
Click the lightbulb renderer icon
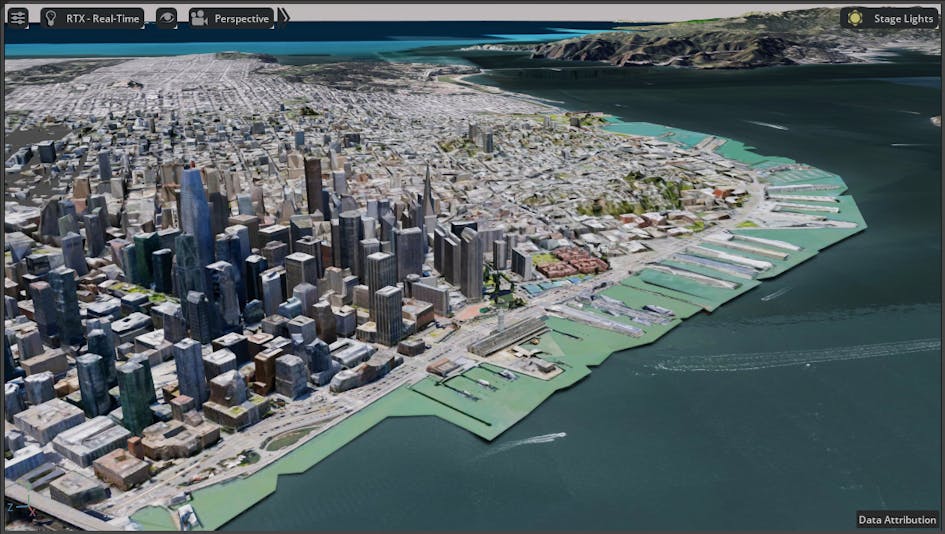tap(49, 18)
